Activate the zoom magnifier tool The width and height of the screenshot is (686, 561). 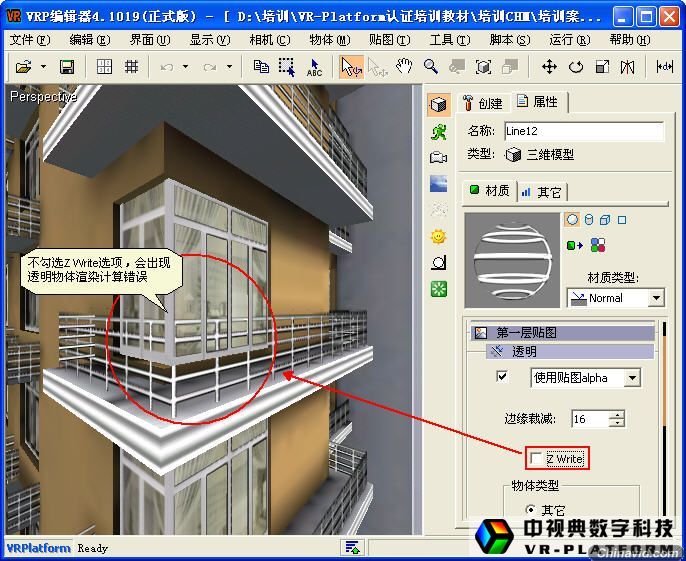(431, 67)
